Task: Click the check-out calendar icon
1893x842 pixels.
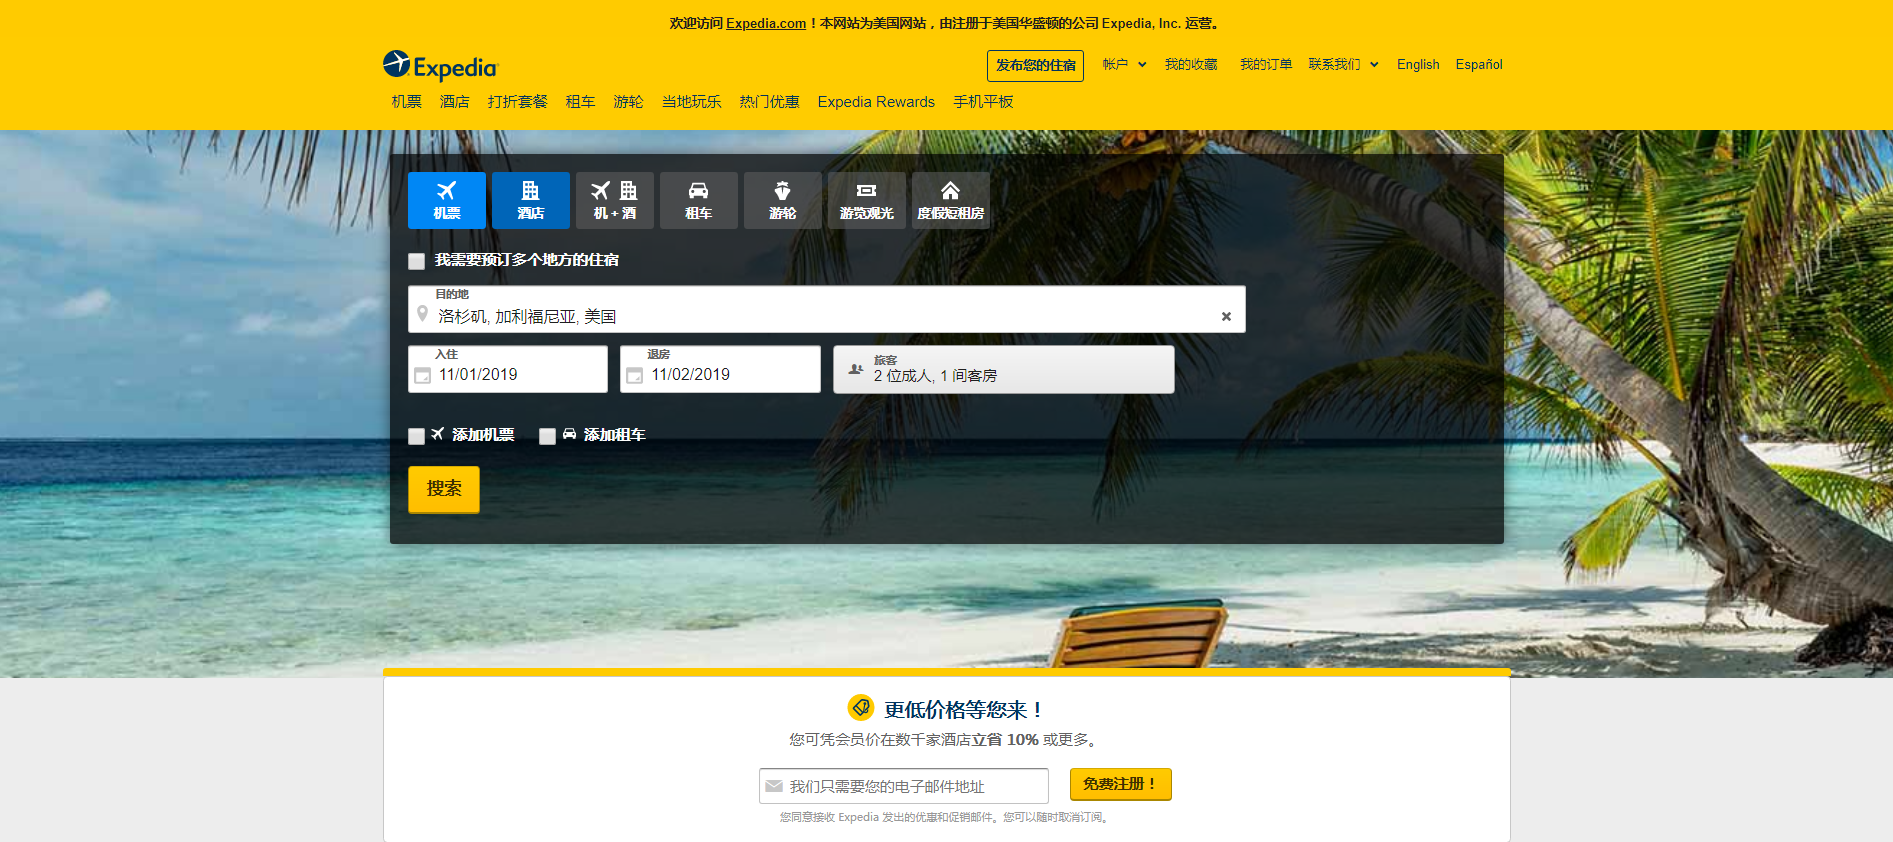Action: point(635,376)
